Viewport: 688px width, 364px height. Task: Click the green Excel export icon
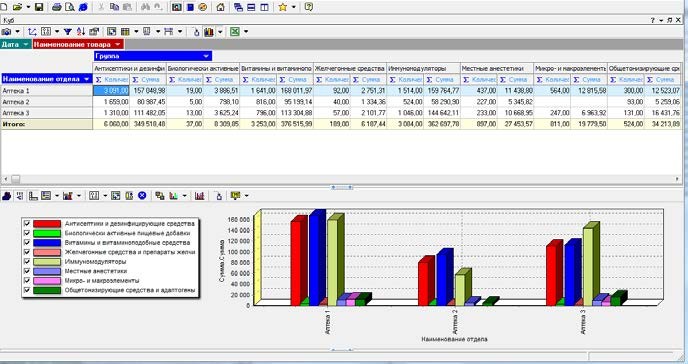[x=235, y=32]
